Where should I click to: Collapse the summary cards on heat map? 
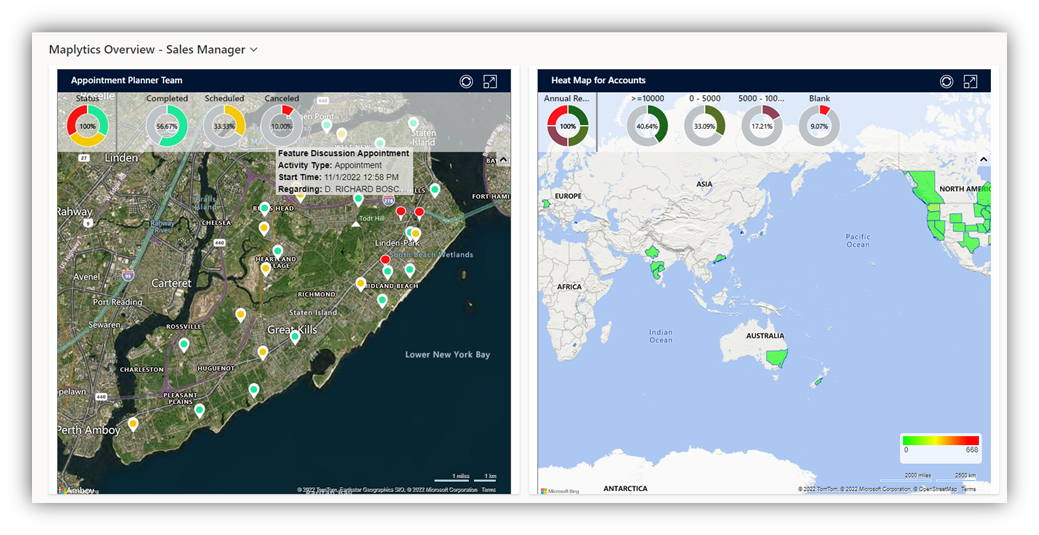click(983, 159)
